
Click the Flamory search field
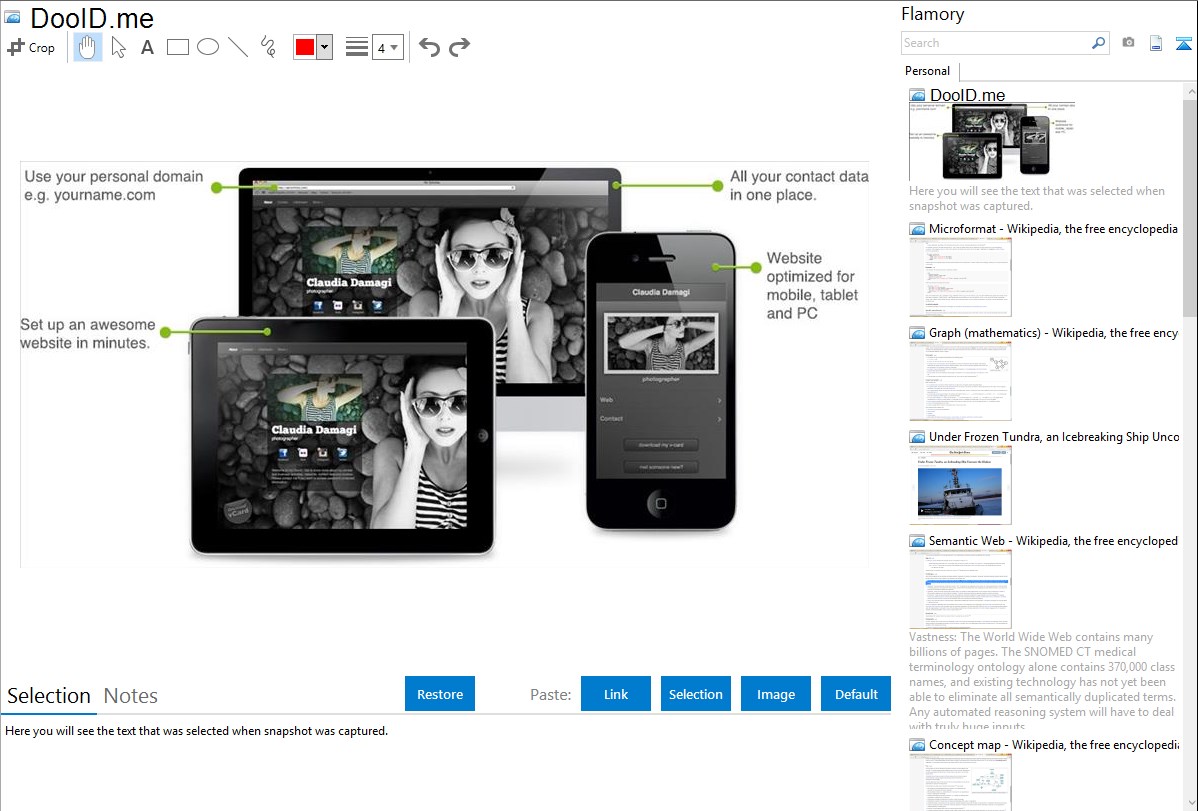coord(996,43)
